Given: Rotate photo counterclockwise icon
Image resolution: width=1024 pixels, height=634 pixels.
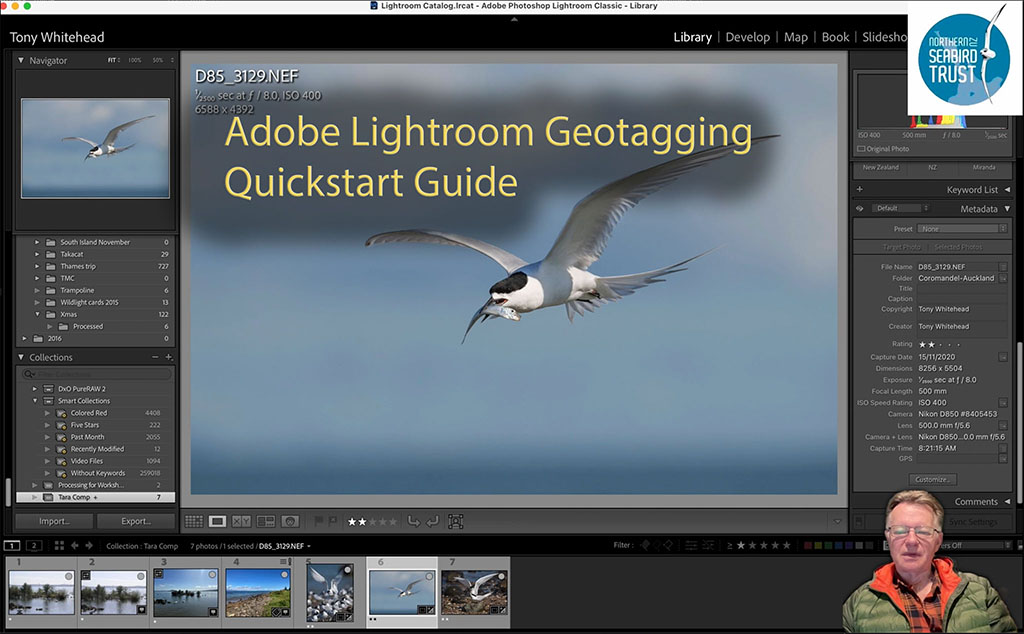Looking at the screenshot, I should click(x=413, y=521).
